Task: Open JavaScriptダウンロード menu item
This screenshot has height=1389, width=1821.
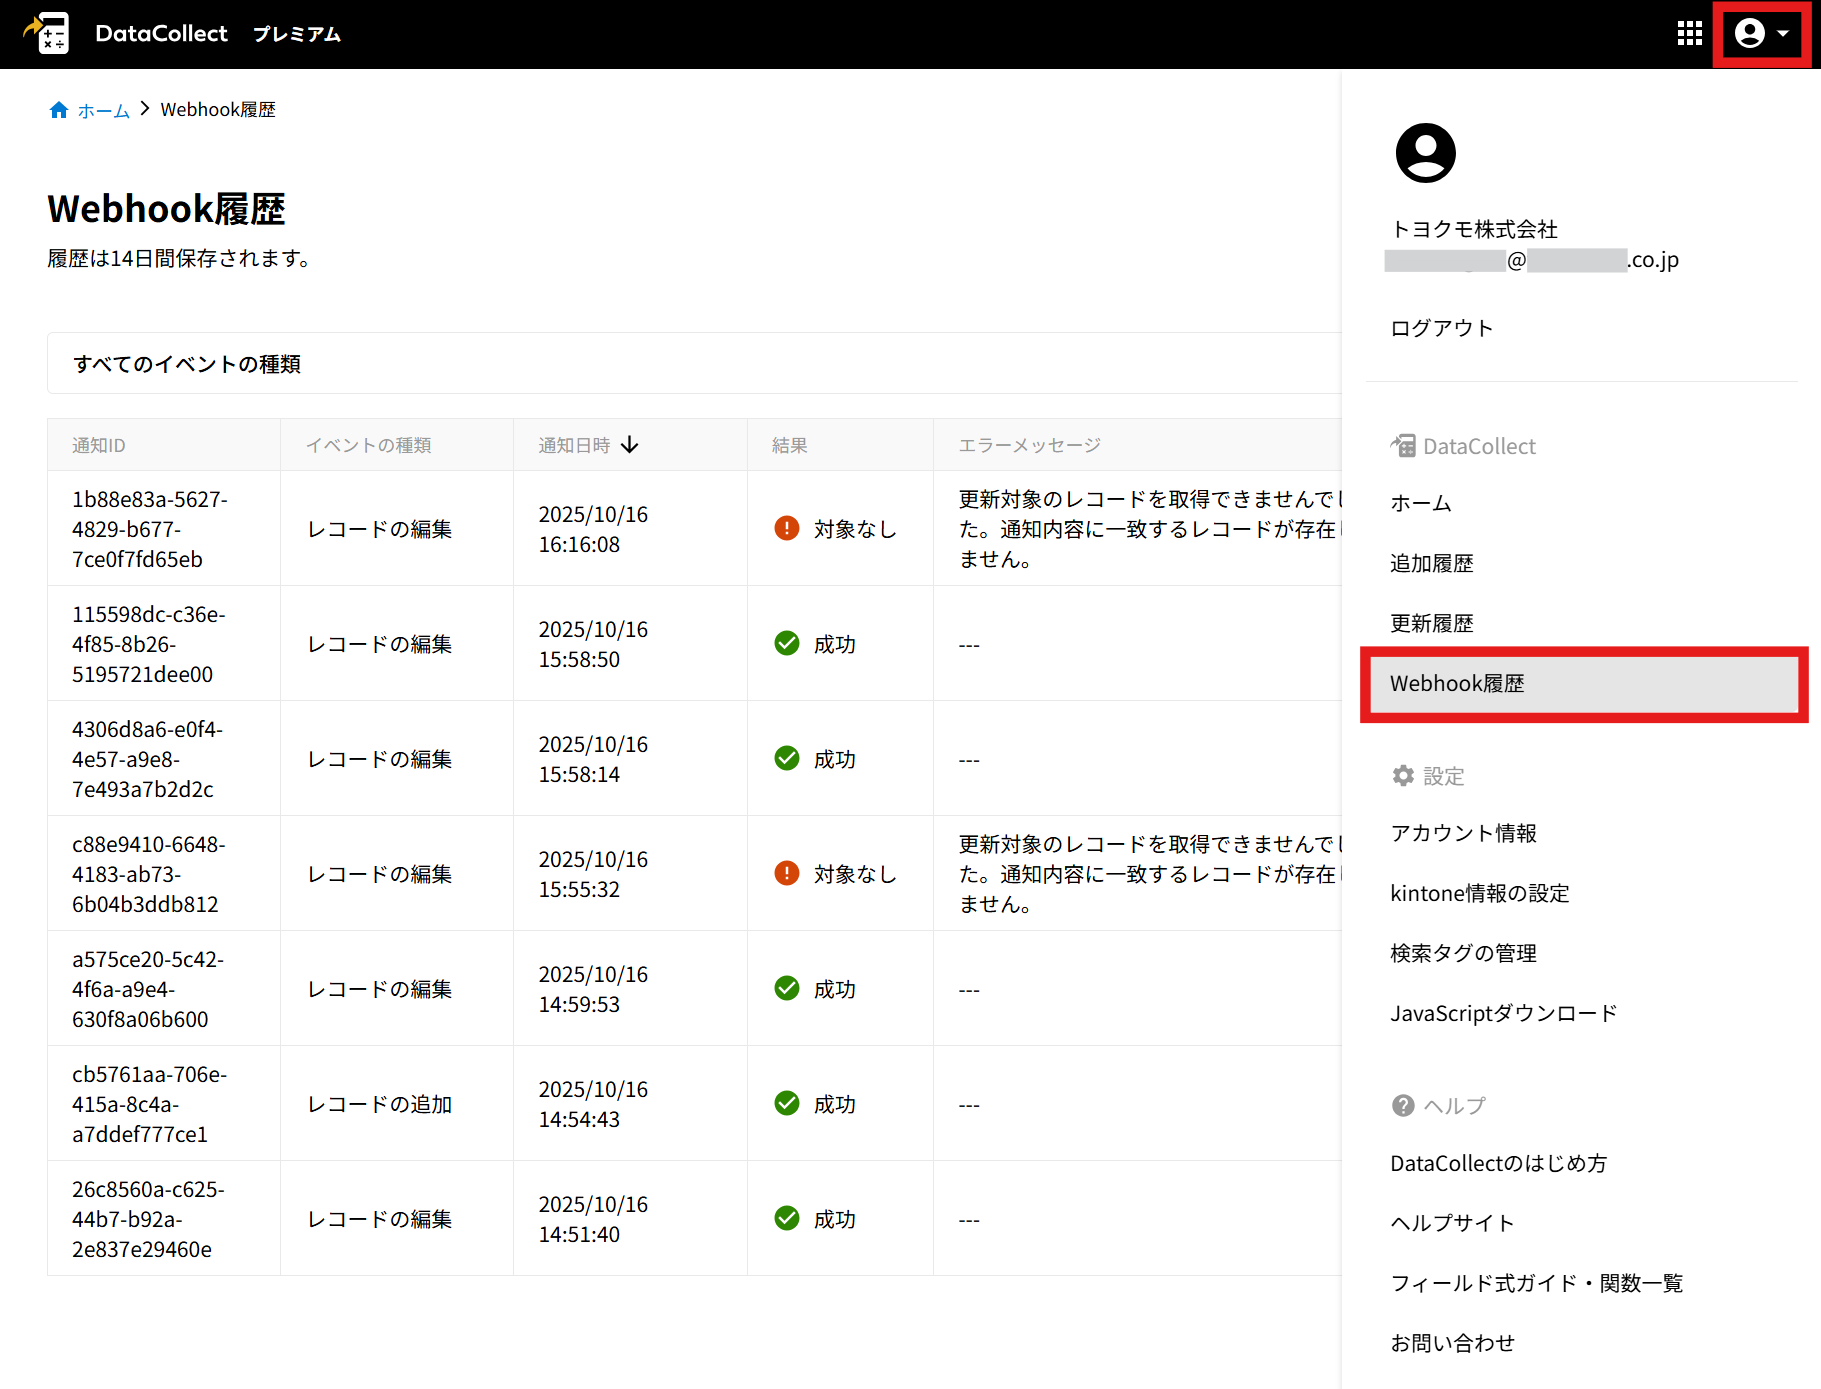Action: tap(1503, 1014)
